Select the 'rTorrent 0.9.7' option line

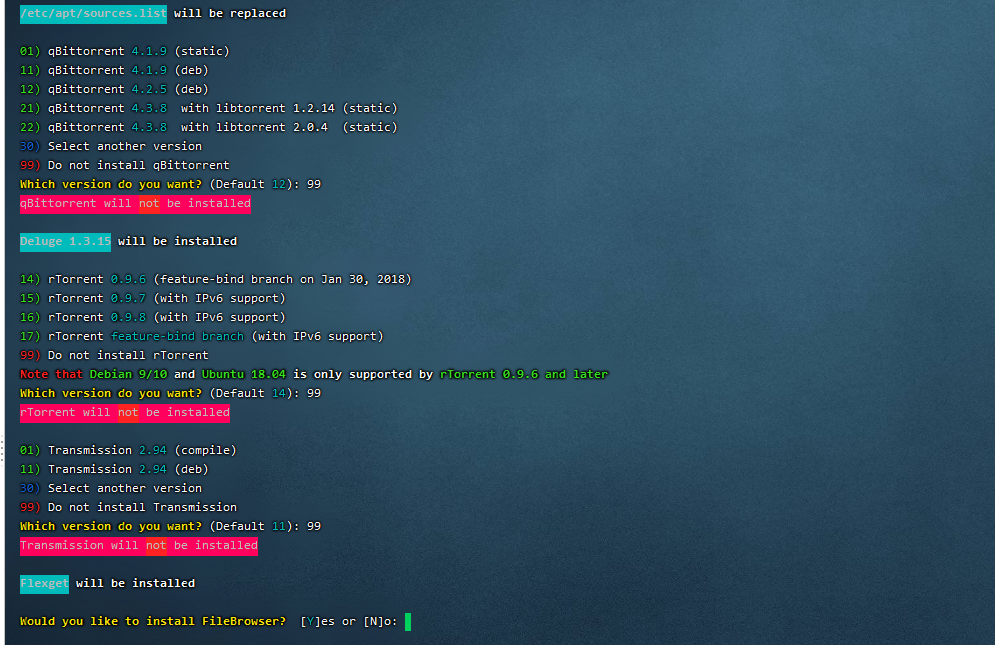153,298
